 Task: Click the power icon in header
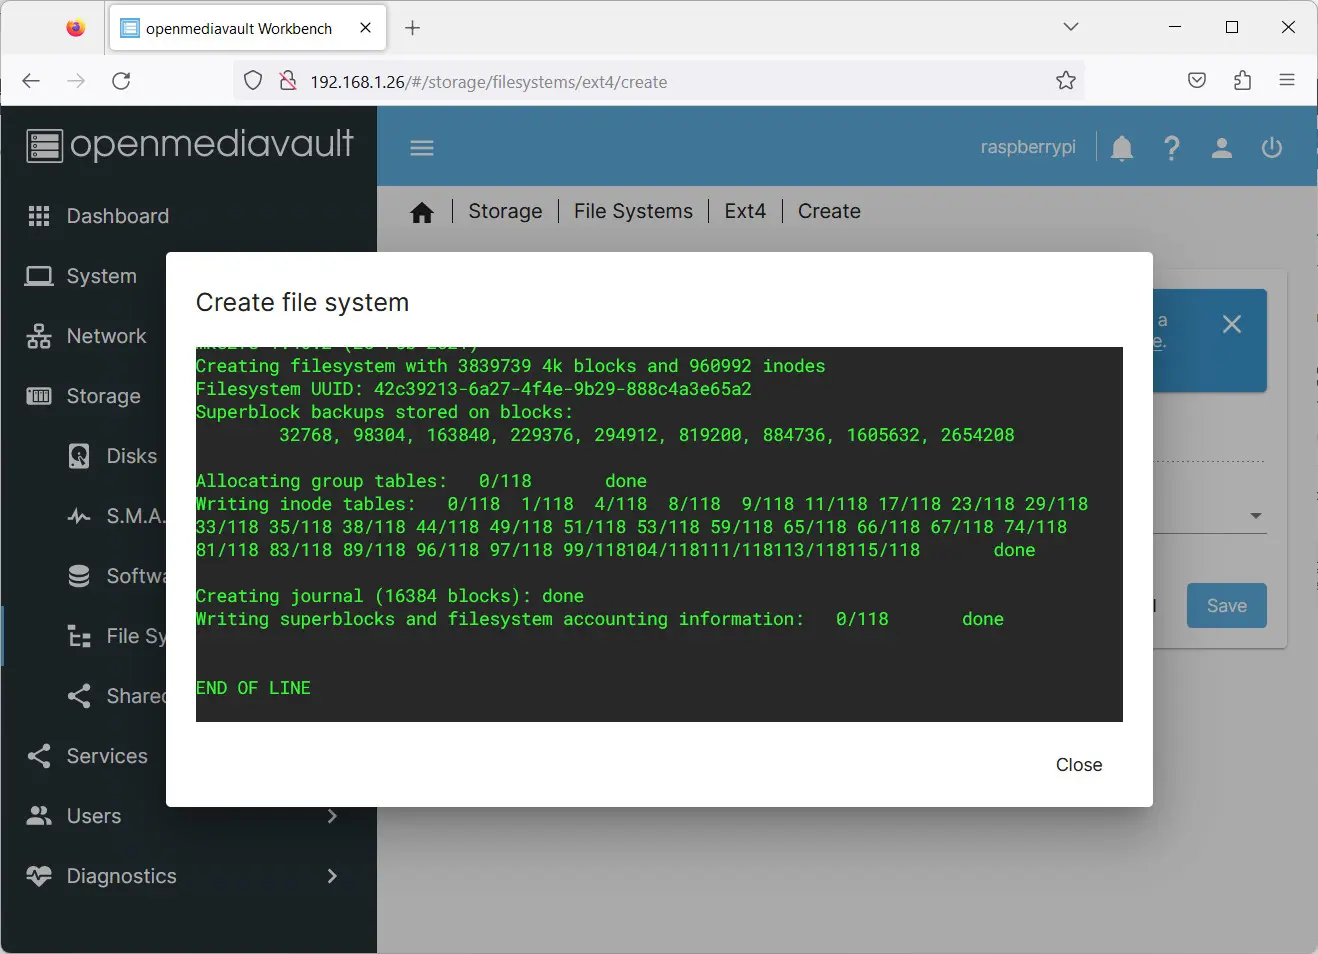coord(1271,148)
